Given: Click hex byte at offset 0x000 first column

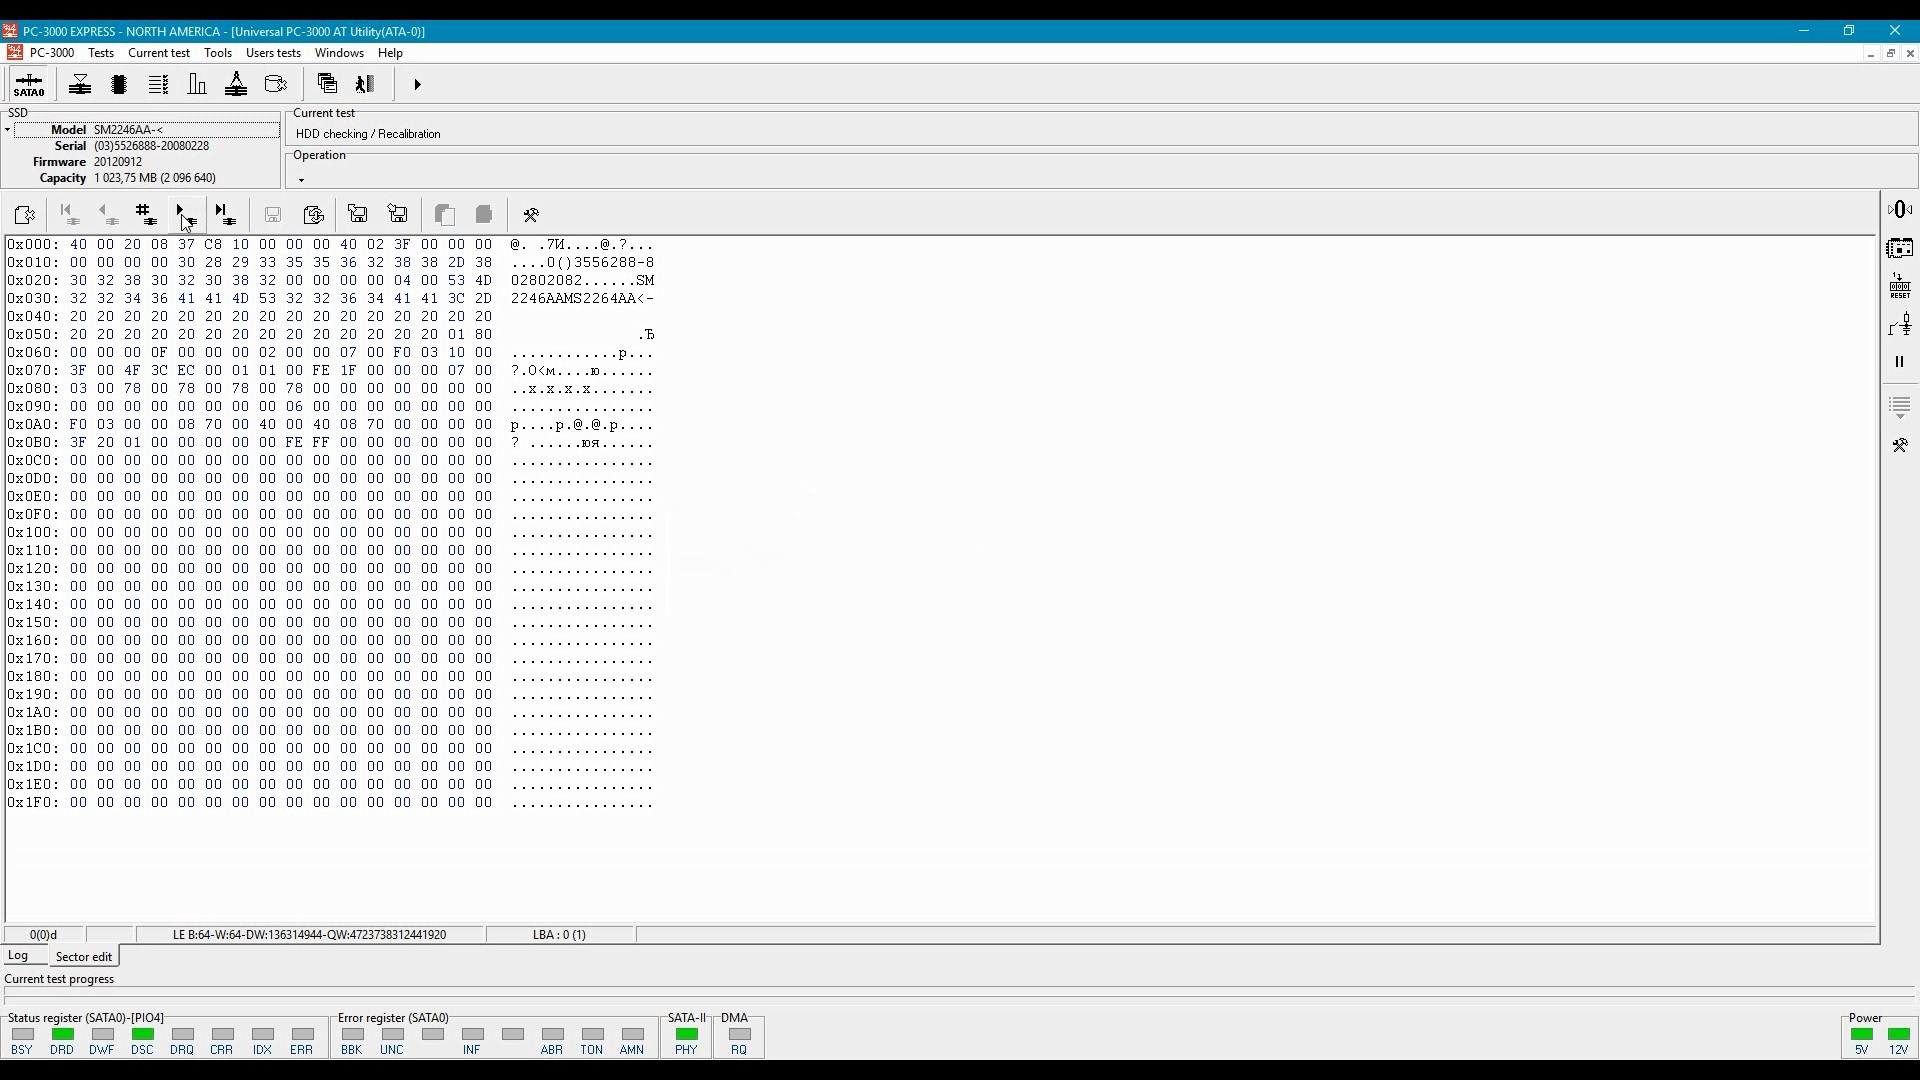Looking at the screenshot, I should point(78,245).
